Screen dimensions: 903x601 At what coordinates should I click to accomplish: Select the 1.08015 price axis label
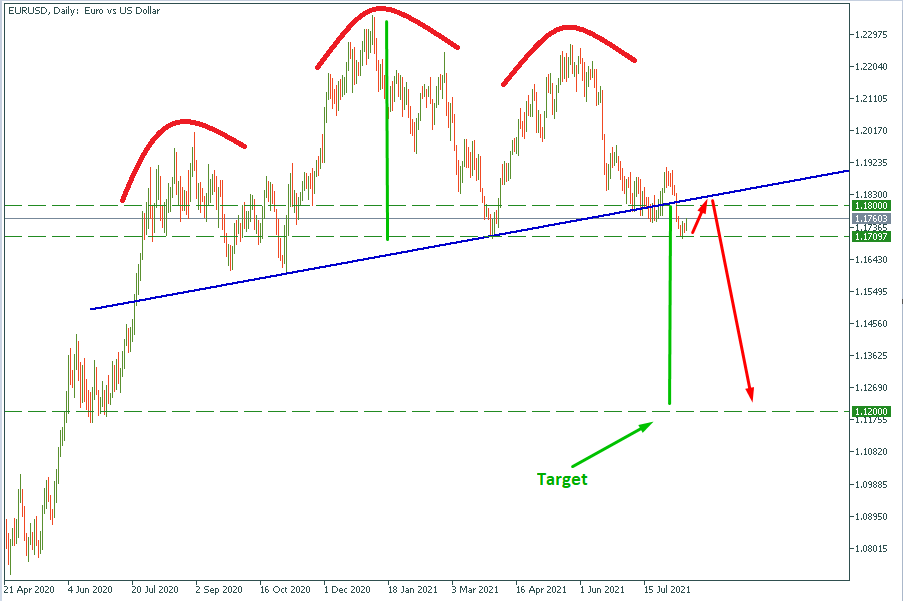pyautogui.click(x=868, y=549)
